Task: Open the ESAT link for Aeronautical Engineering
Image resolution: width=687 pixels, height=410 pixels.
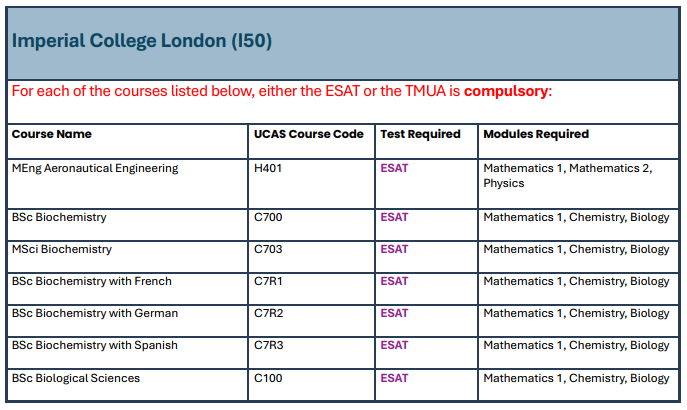Action: click(394, 168)
